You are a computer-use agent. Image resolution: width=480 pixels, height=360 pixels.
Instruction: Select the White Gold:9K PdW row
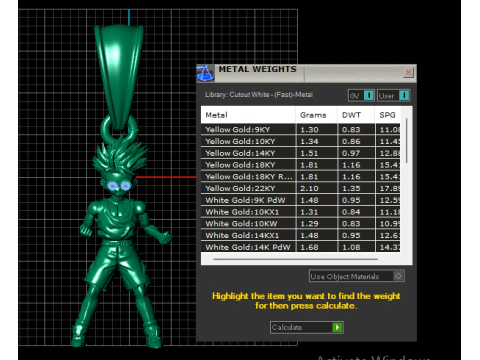coord(300,200)
